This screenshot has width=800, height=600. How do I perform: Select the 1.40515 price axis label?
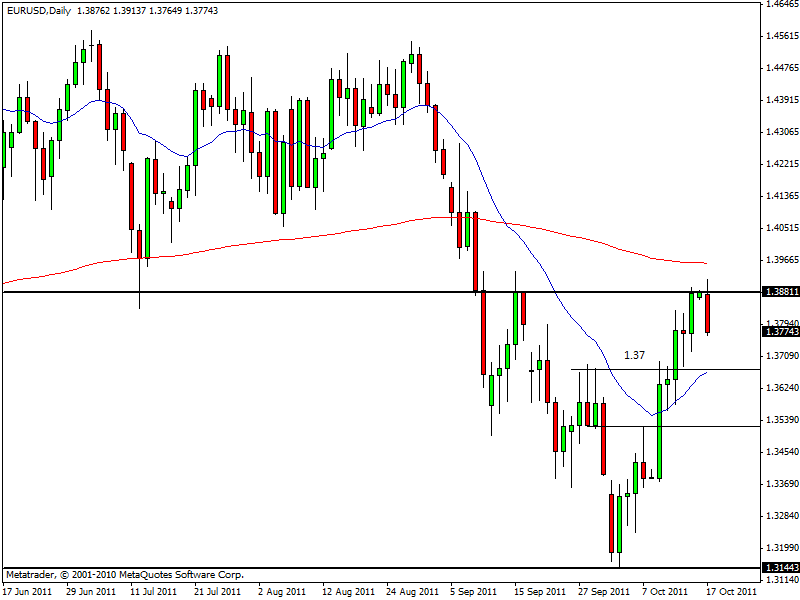(780, 228)
